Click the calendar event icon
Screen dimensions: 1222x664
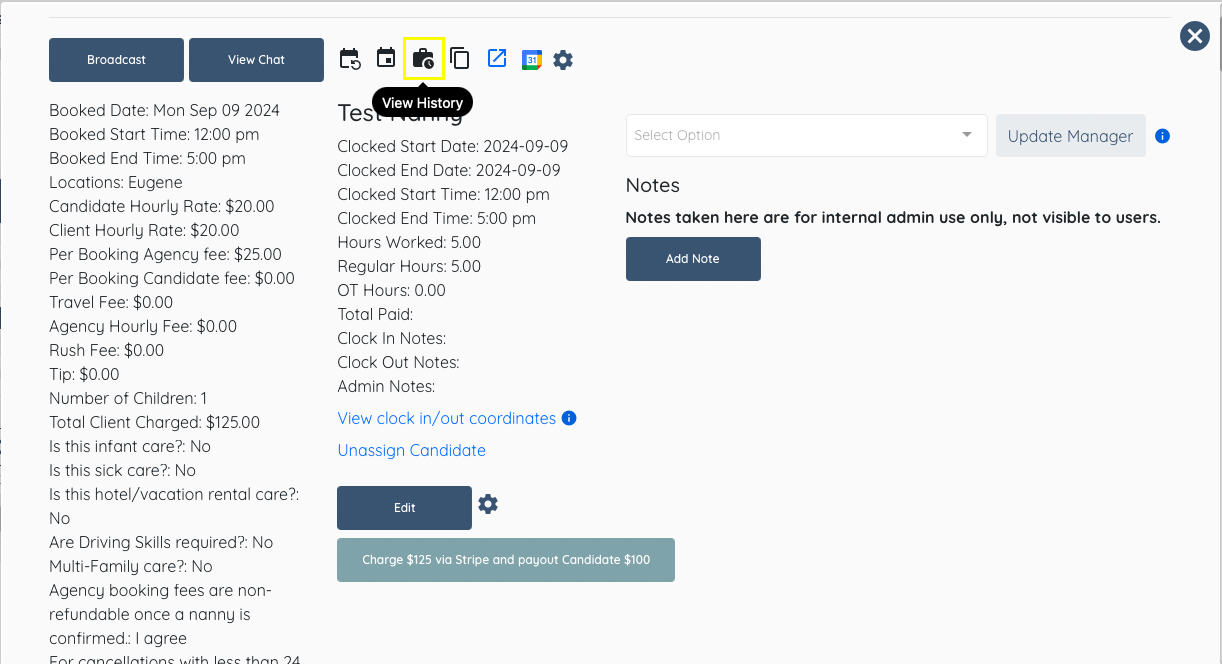(386, 58)
